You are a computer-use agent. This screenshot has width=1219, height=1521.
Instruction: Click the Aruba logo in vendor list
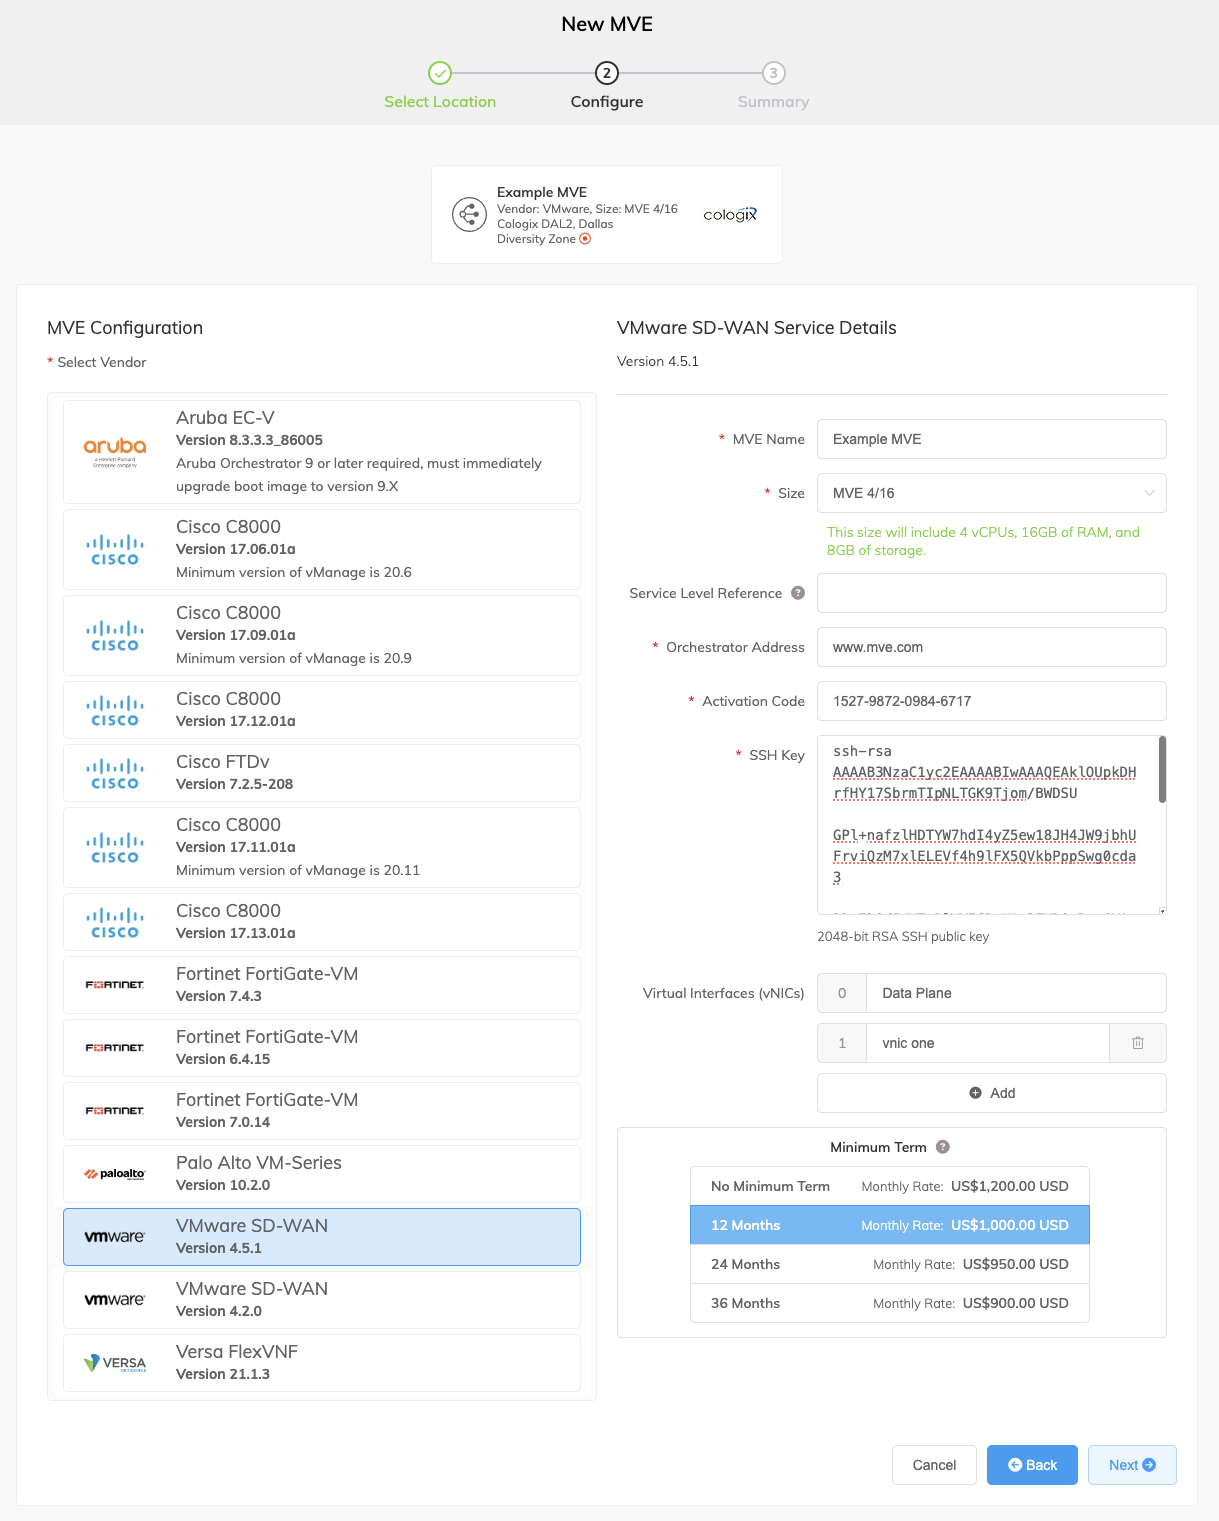tap(115, 452)
